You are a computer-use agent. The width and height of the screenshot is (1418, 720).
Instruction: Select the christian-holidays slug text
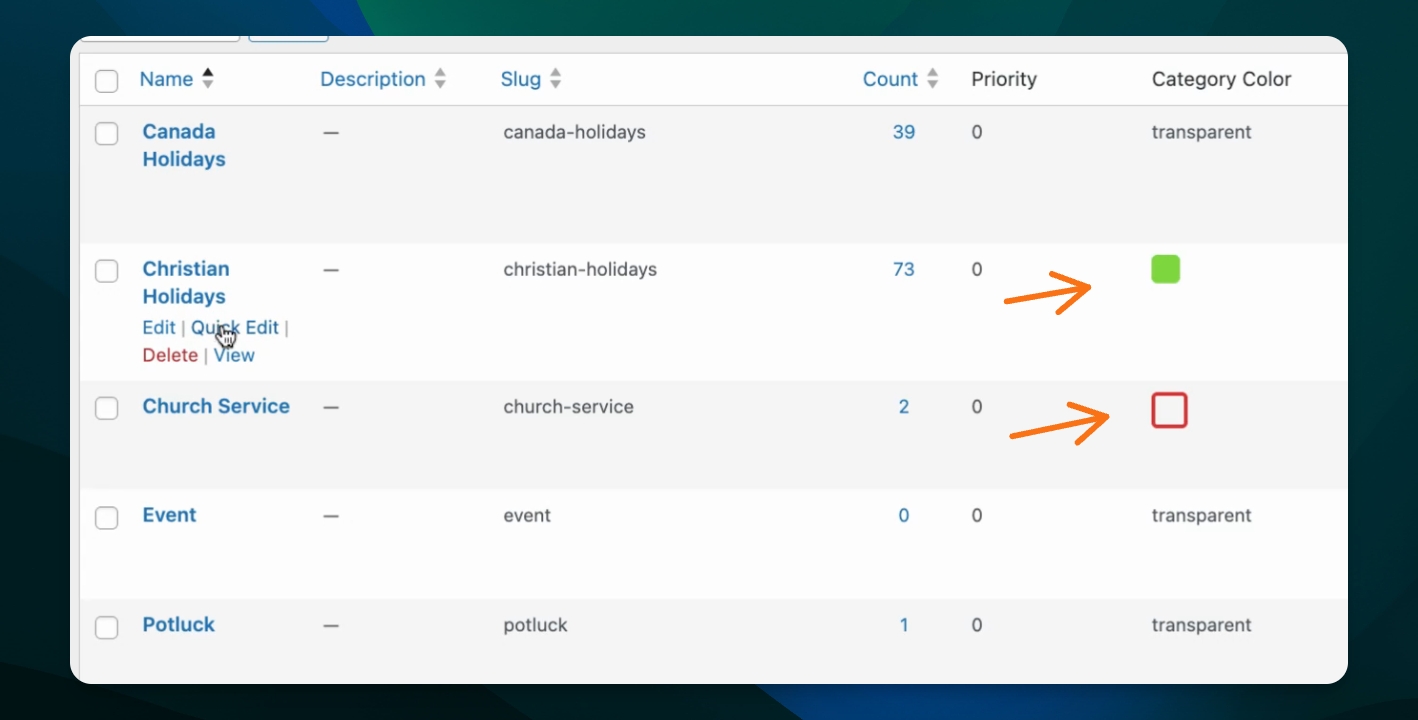(x=580, y=269)
